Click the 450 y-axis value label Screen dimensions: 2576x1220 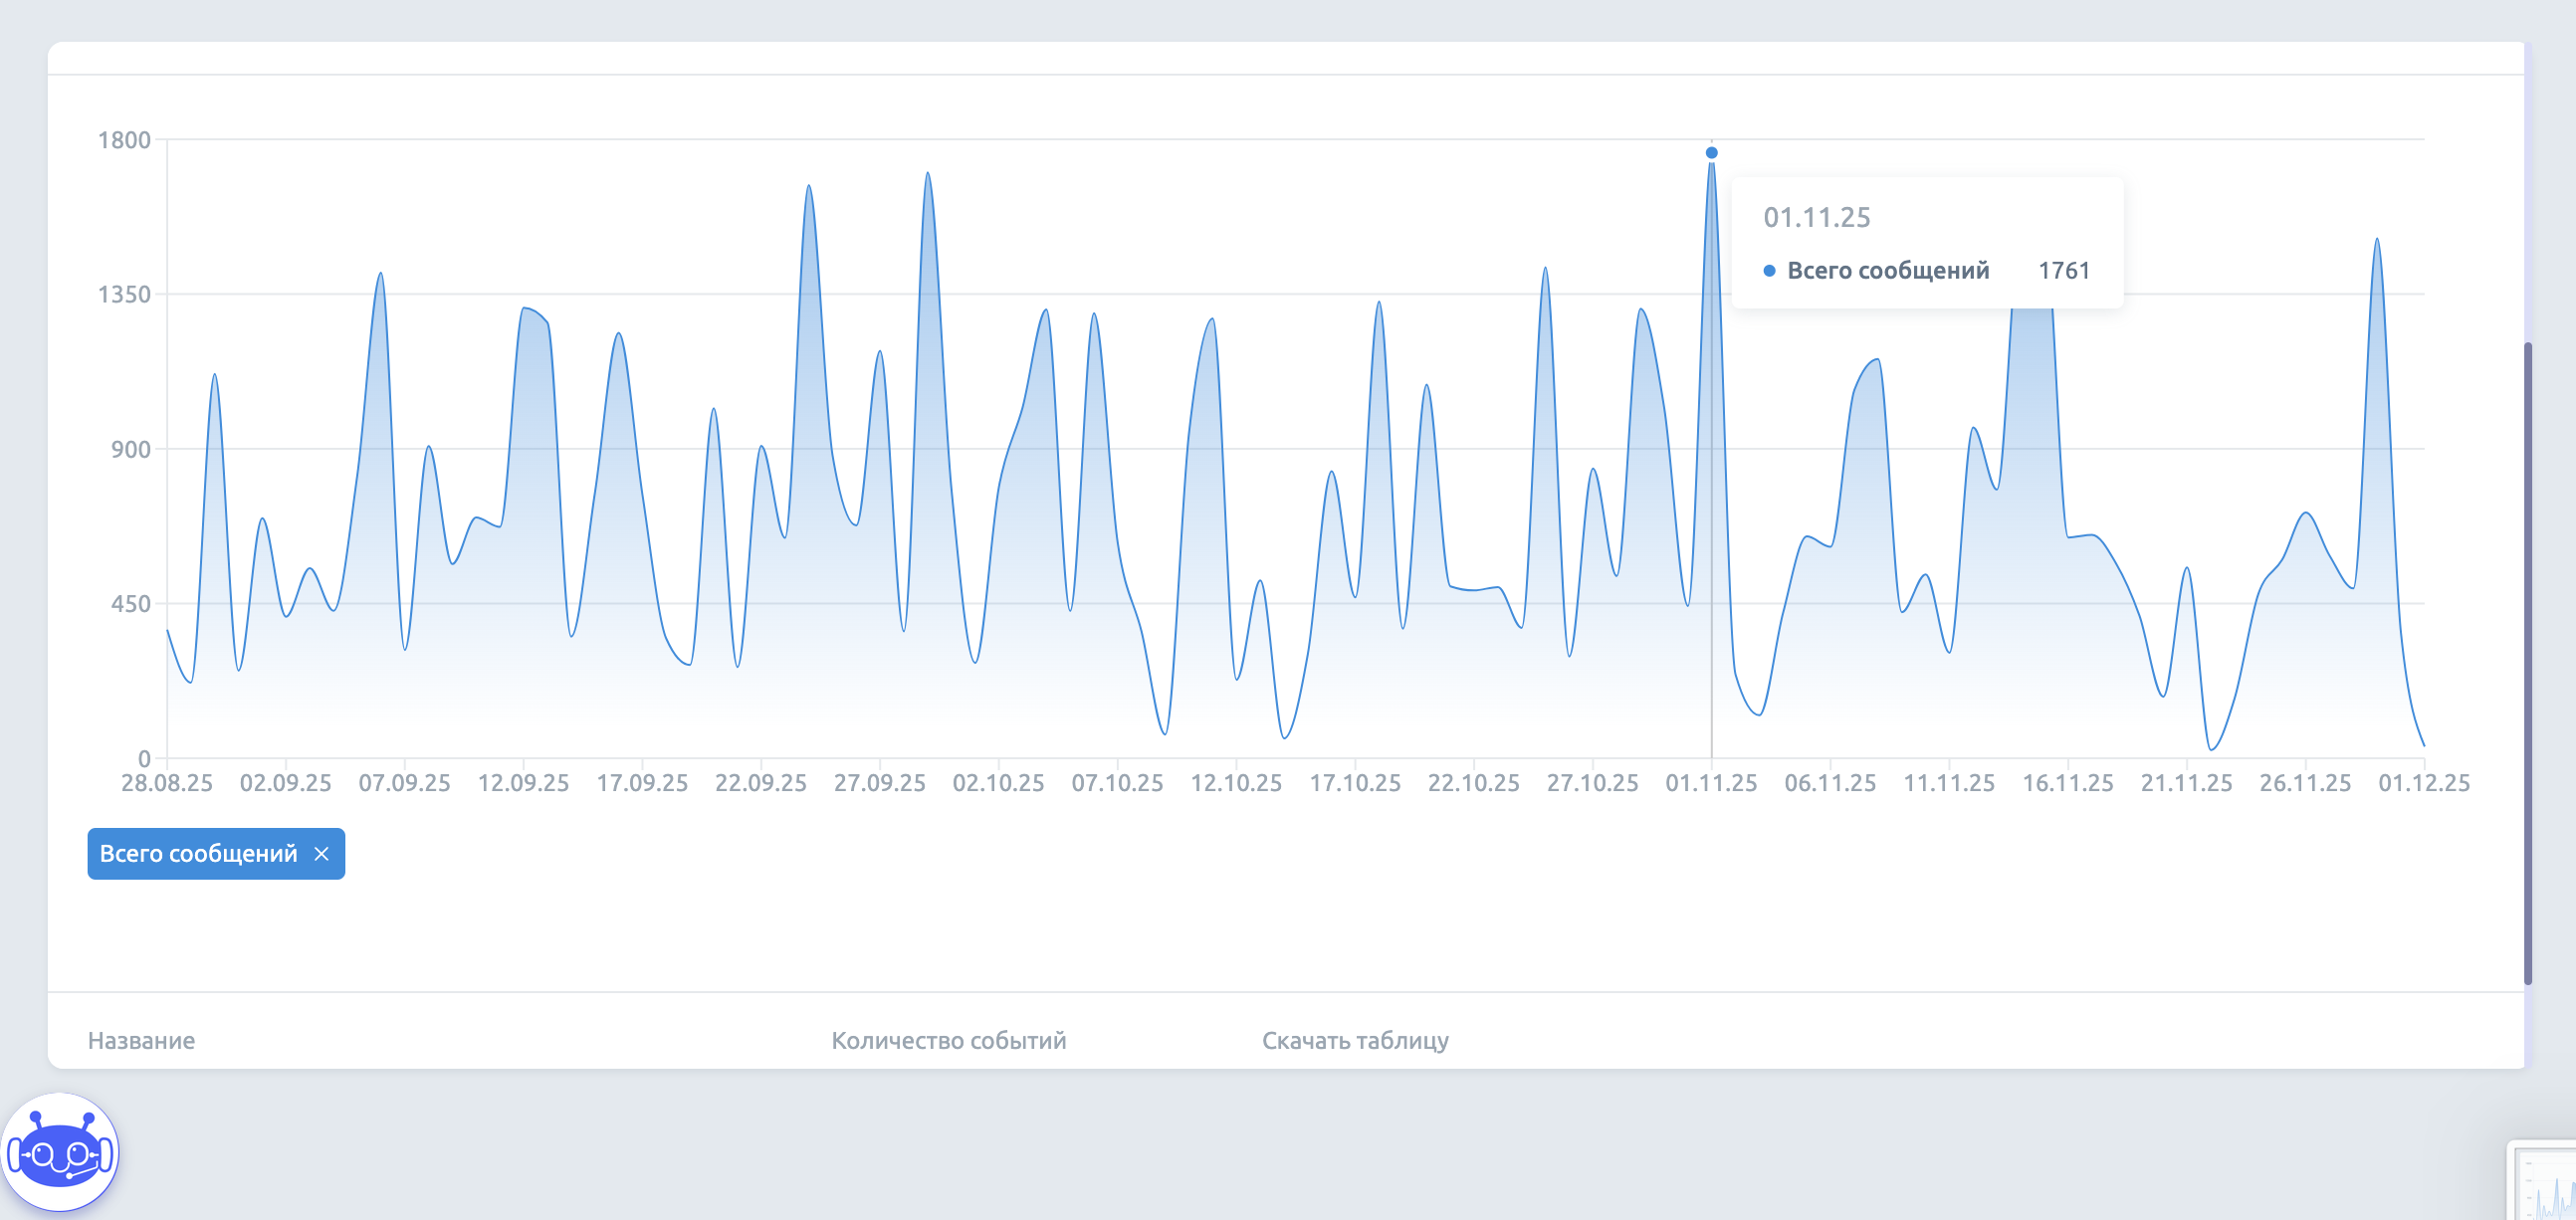pos(130,604)
